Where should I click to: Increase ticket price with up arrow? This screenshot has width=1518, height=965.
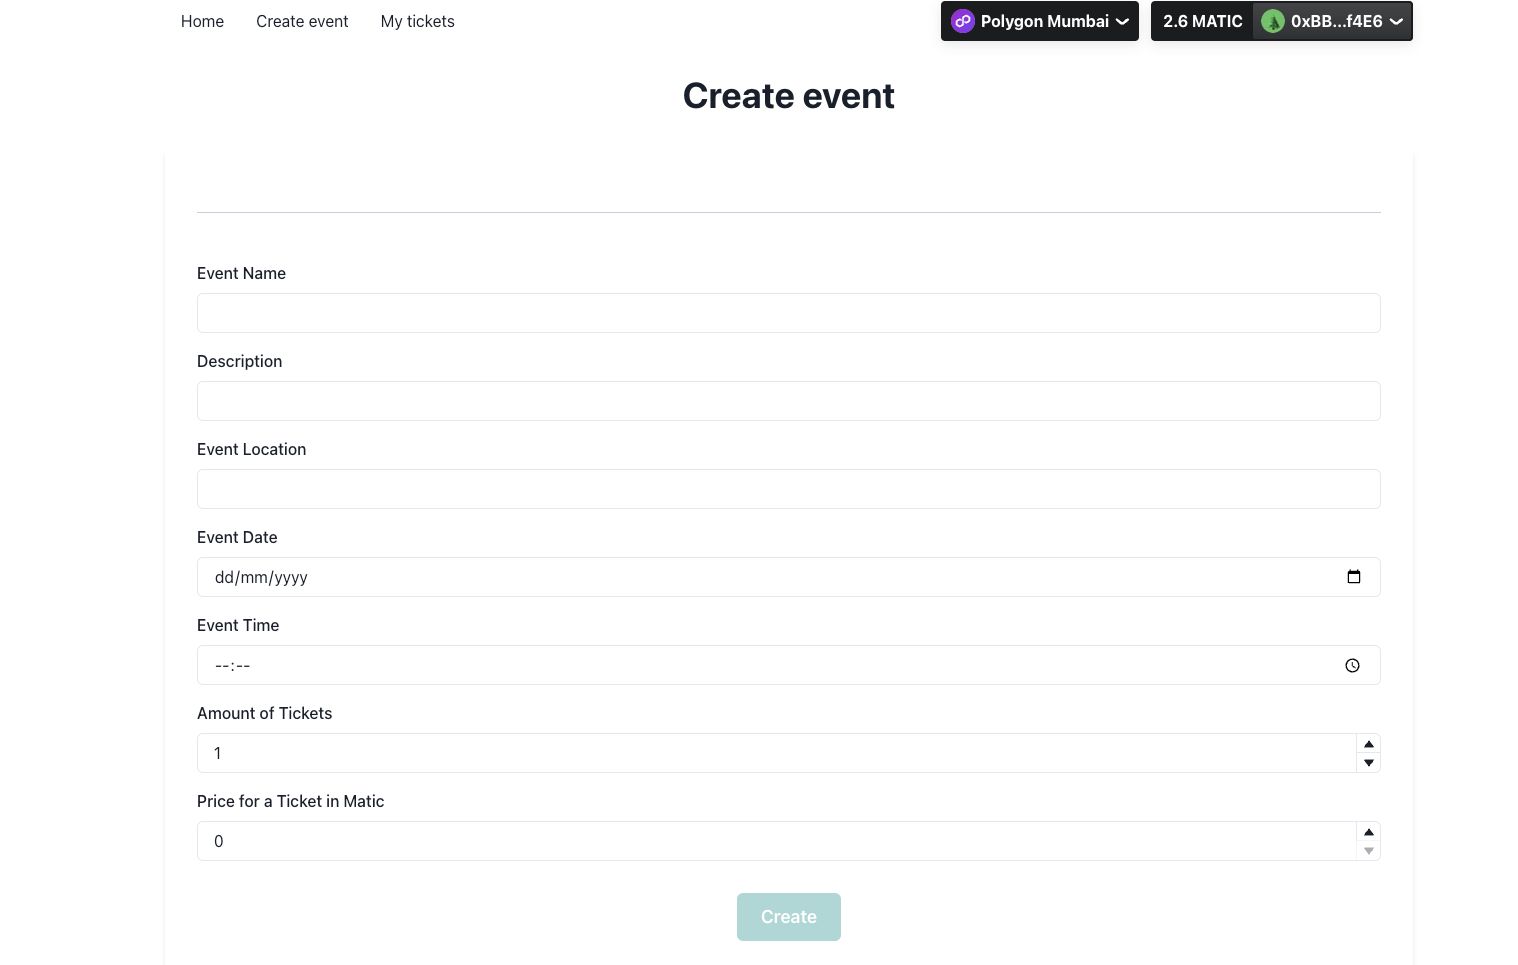[1368, 832]
